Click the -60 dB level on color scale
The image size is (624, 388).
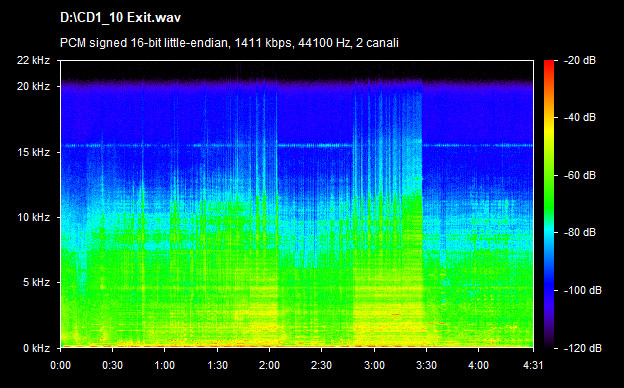pos(580,175)
